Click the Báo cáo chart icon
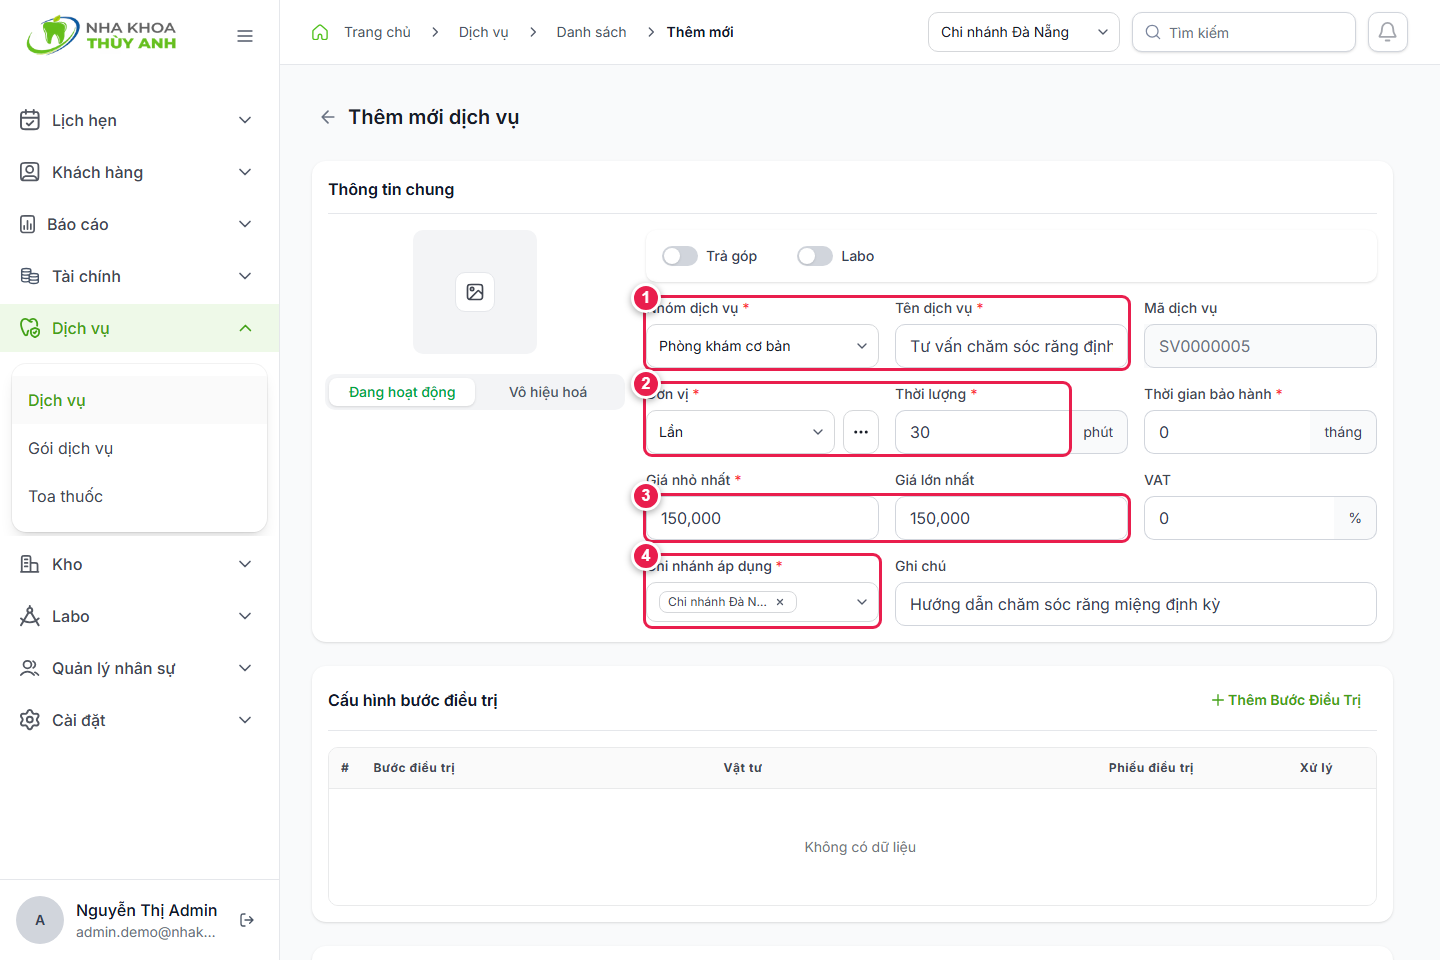The height and width of the screenshot is (960, 1440). pos(28,224)
